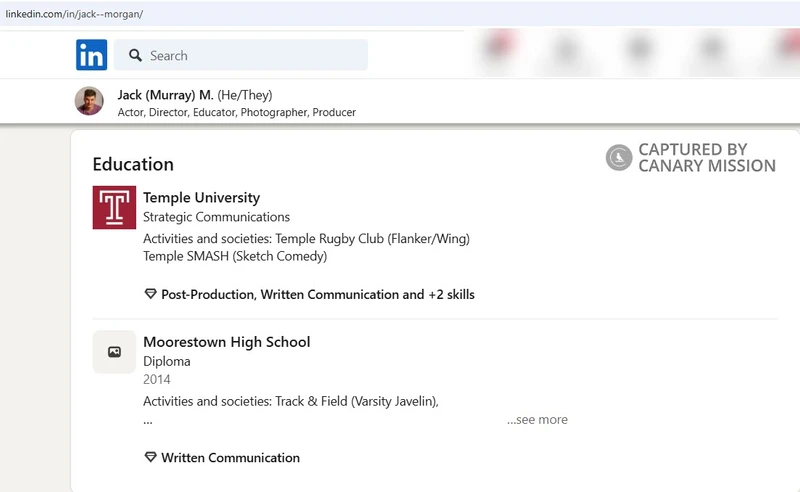Open the Written Communication skill link
Screen dimensions: 800x492
pyautogui.click(x=231, y=458)
